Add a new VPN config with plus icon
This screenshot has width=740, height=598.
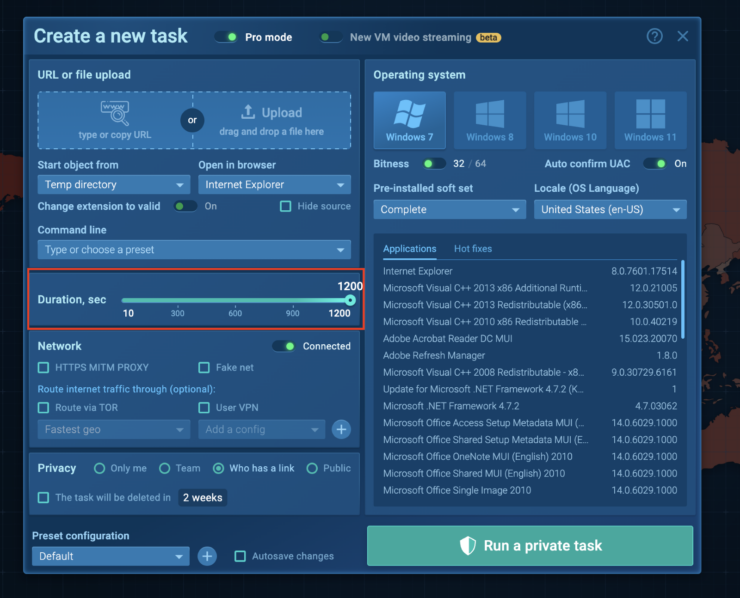pyautogui.click(x=341, y=429)
